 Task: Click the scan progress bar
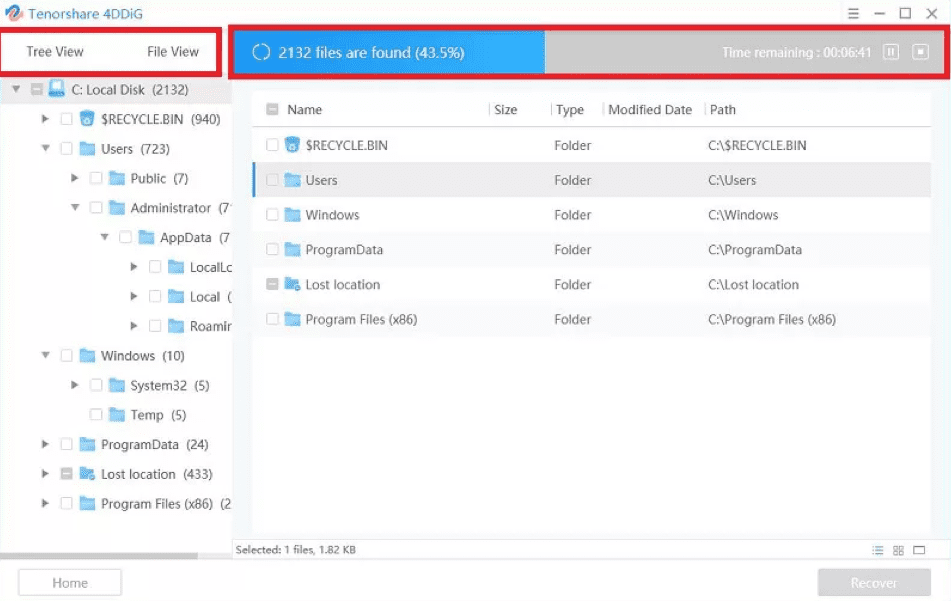(x=590, y=52)
